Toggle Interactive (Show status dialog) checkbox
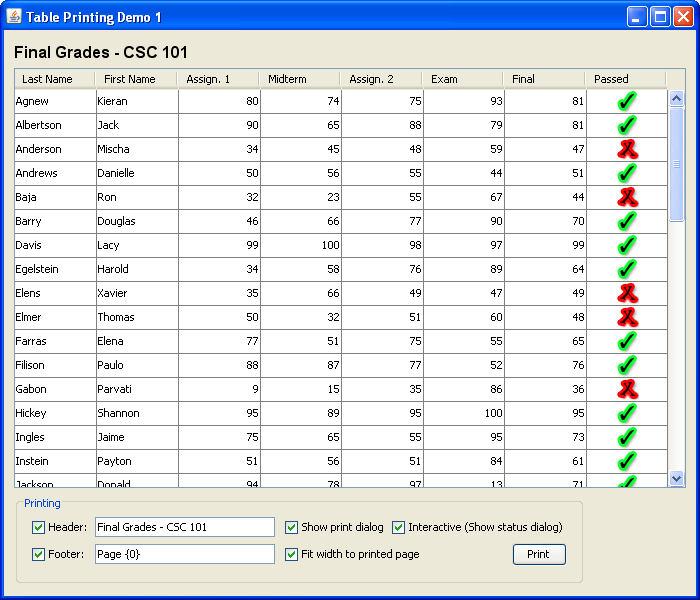The height and width of the screenshot is (600, 700). (398, 527)
